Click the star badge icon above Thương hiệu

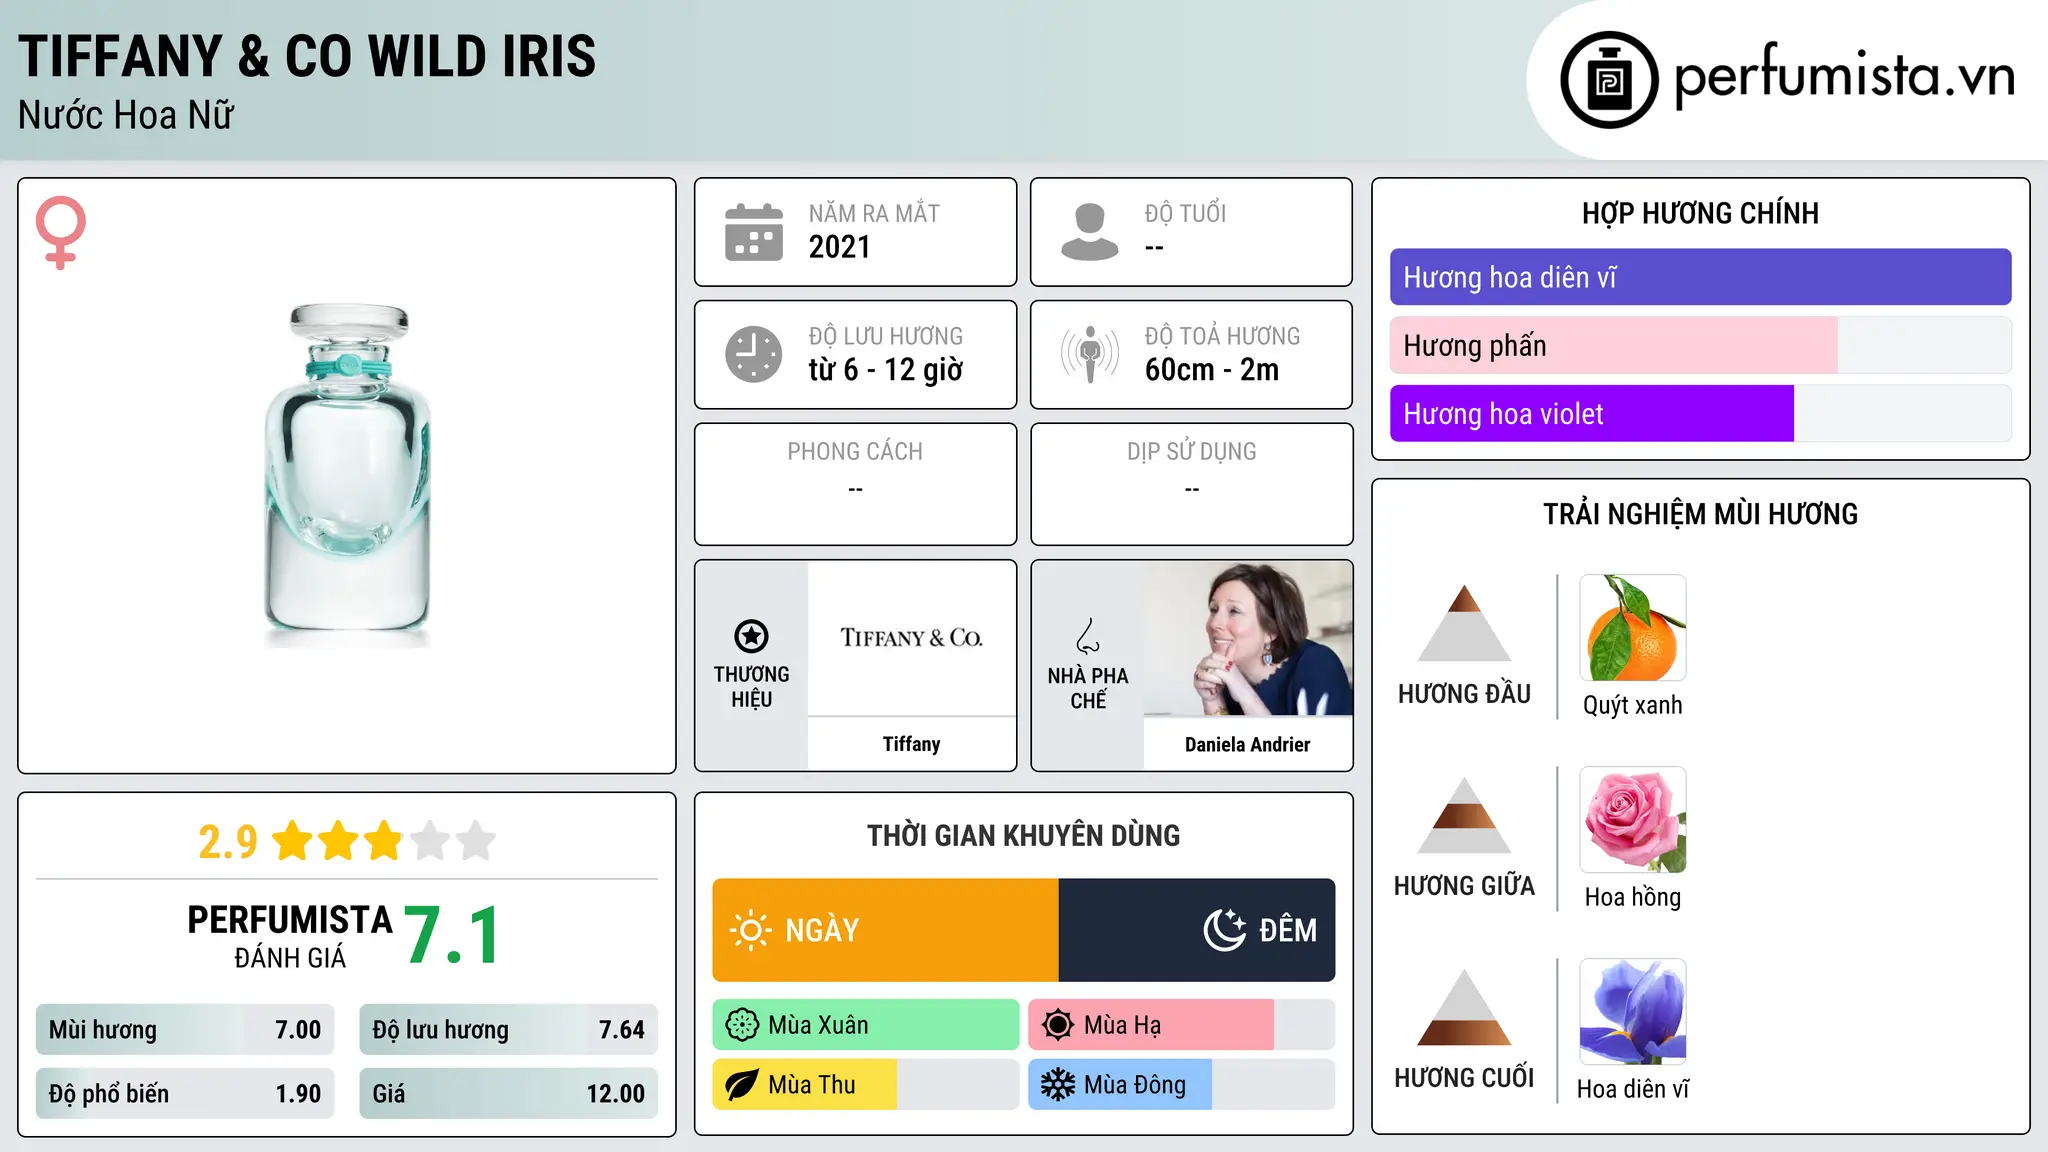point(751,636)
